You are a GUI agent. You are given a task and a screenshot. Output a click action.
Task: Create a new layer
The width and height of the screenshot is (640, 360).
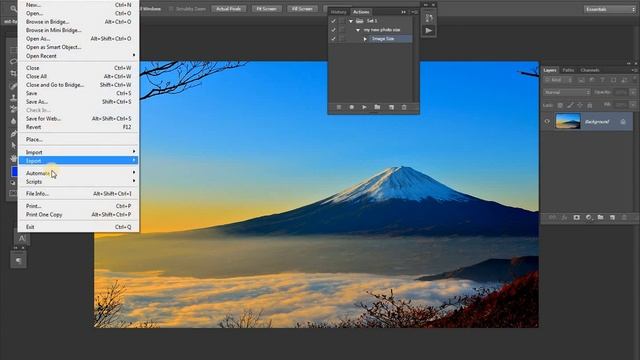click(x=612, y=218)
